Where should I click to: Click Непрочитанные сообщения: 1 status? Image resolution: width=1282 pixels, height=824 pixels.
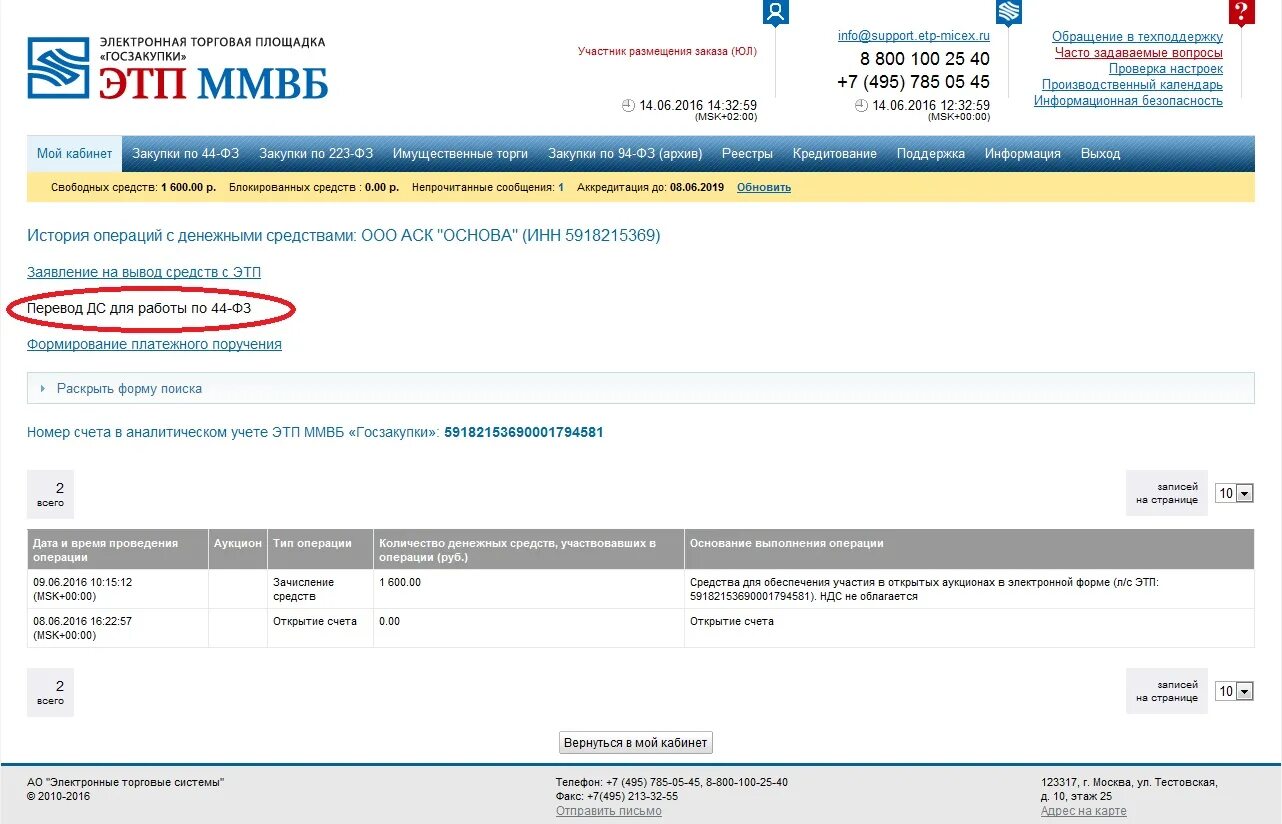[488, 187]
